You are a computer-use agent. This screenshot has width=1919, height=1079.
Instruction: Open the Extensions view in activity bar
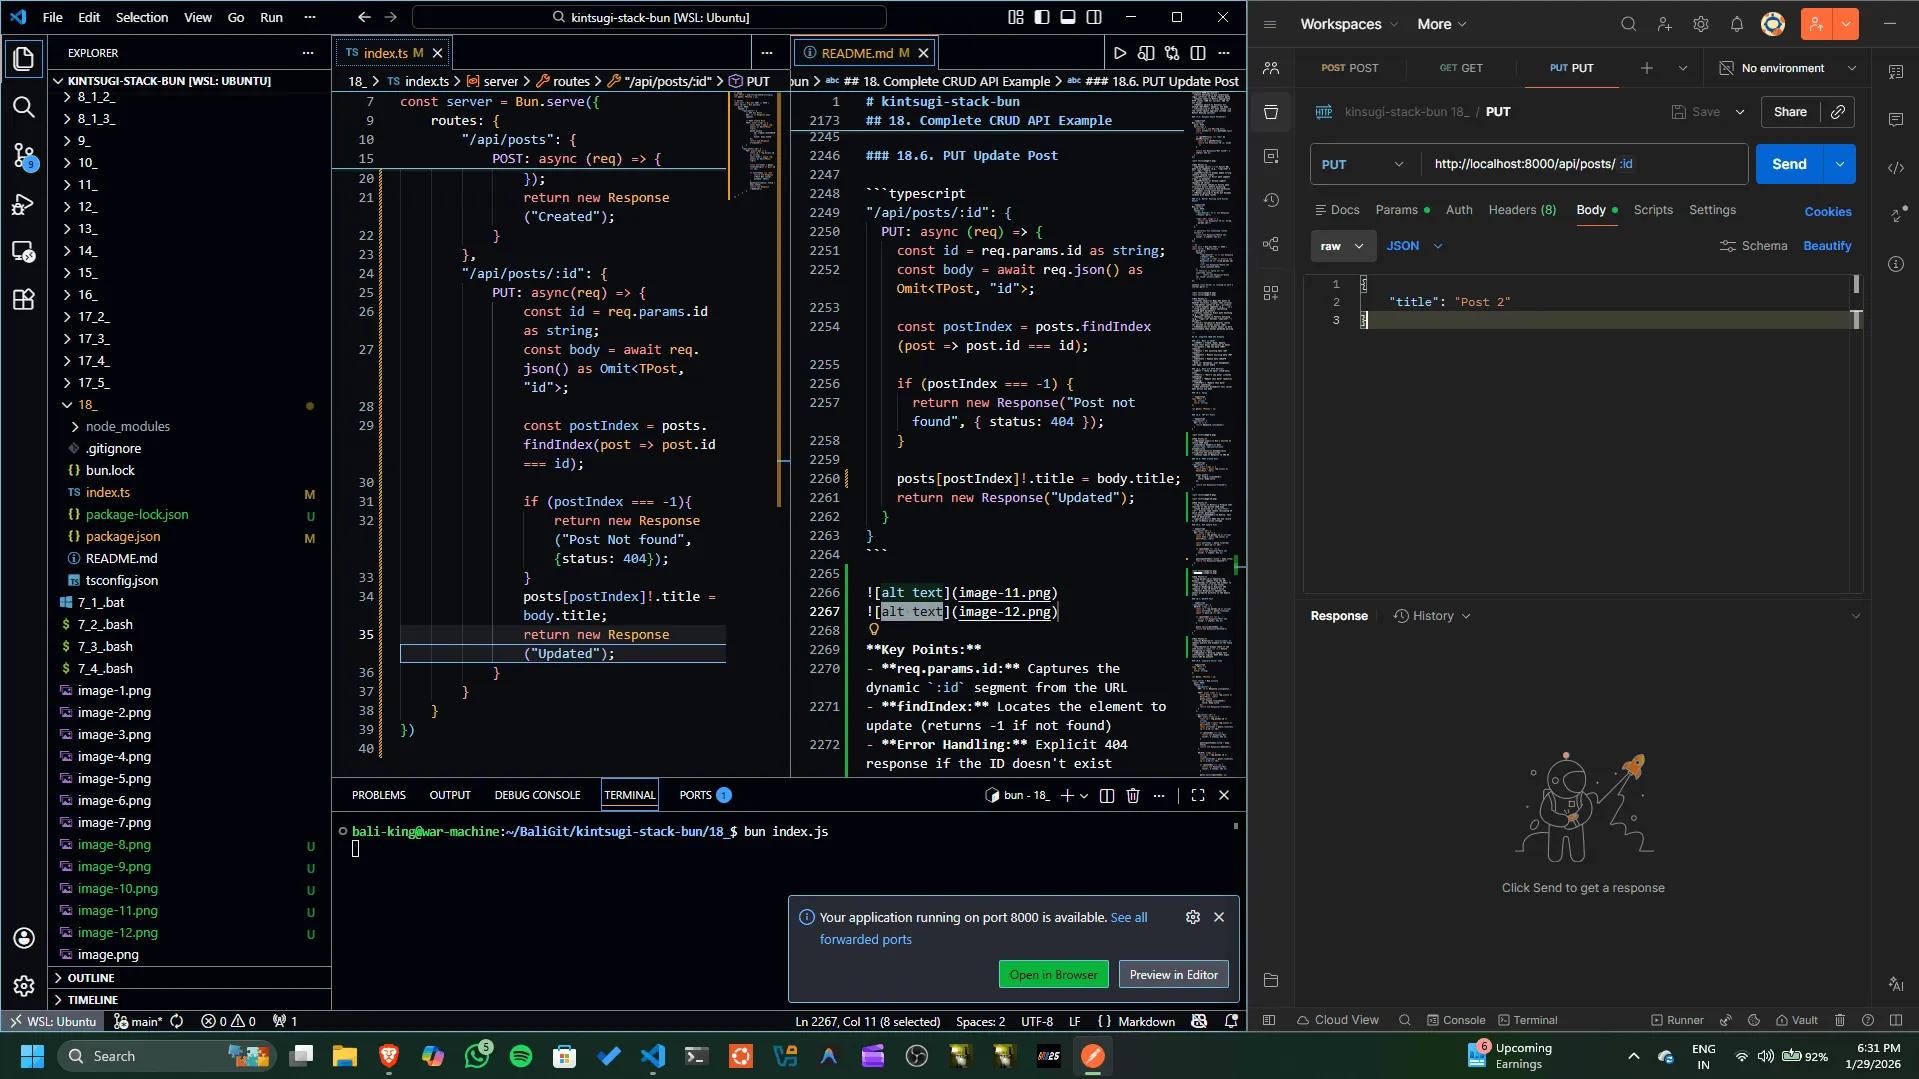click(x=23, y=299)
